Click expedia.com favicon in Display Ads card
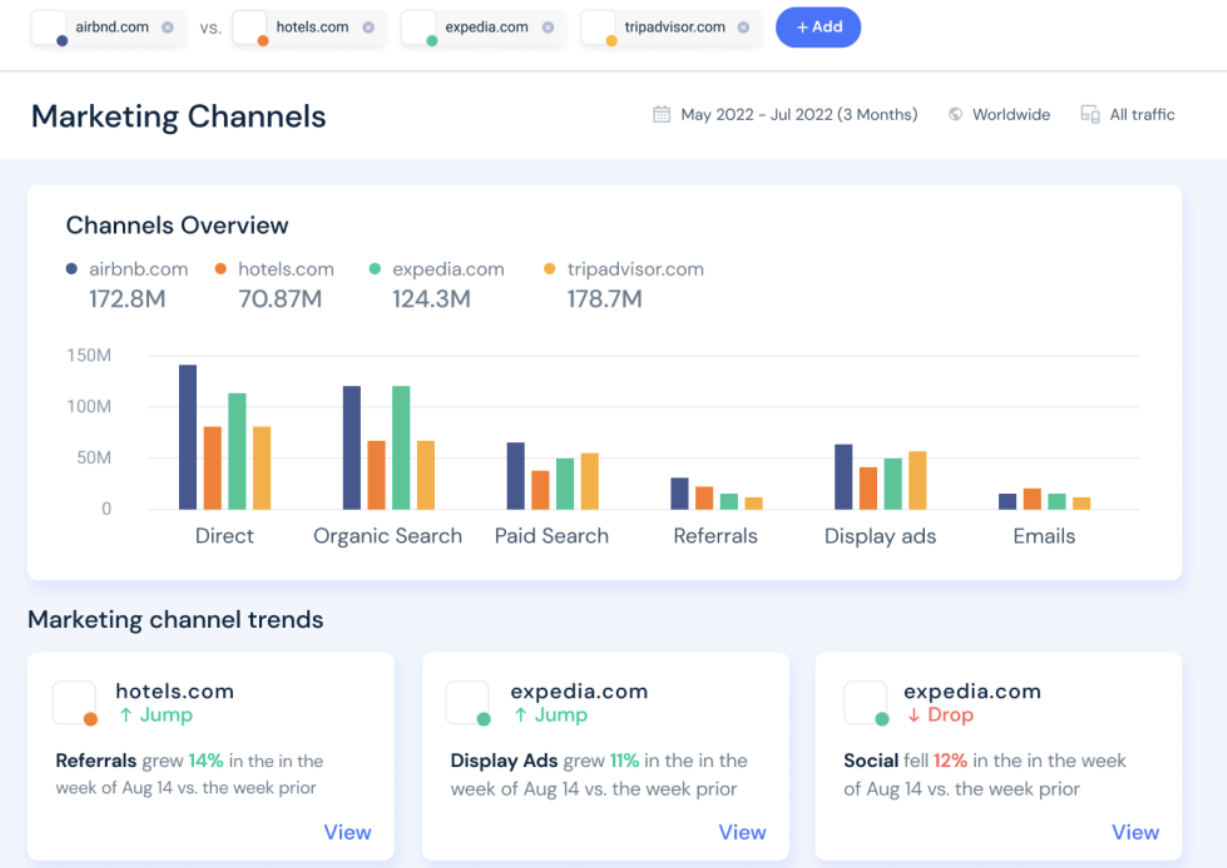The width and height of the screenshot is (1227, 868). coord(468,703)
